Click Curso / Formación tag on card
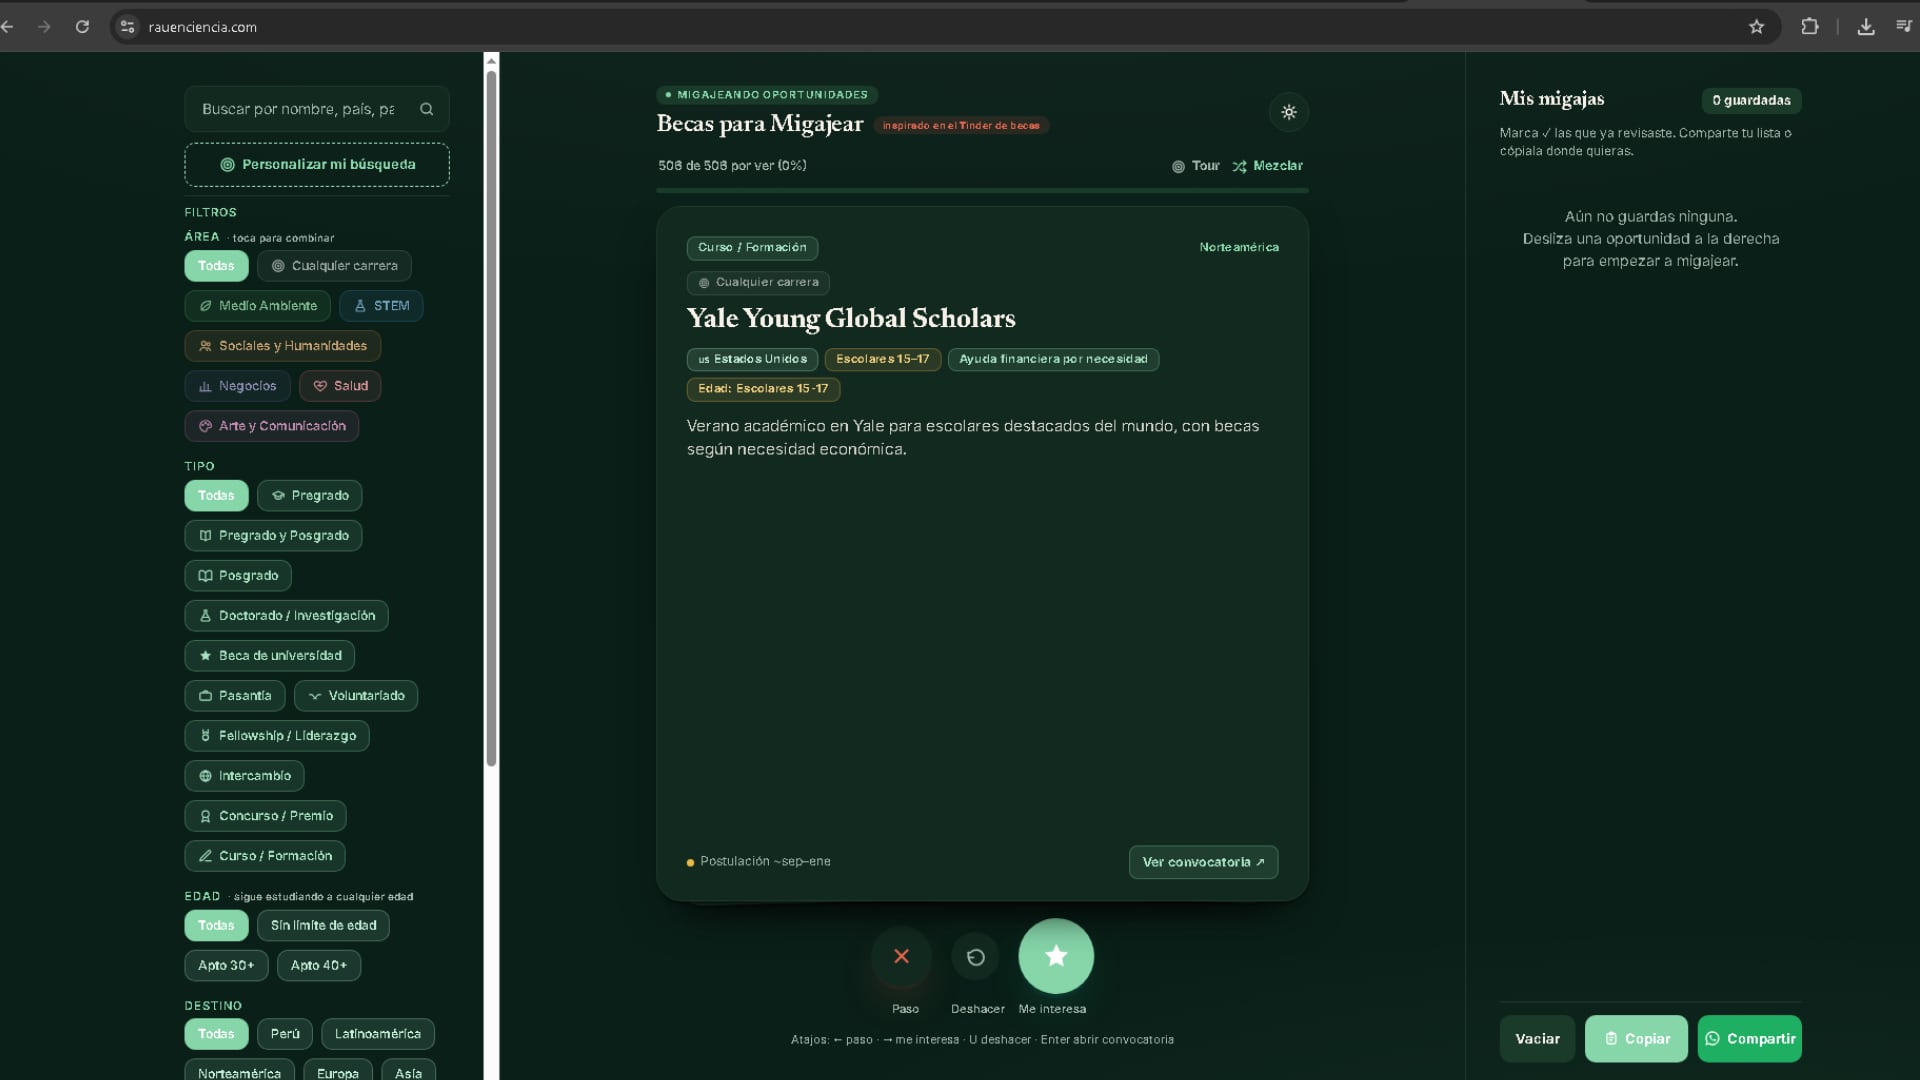The height and width of the screenshot is (1080, 1920). pos(752,248)
